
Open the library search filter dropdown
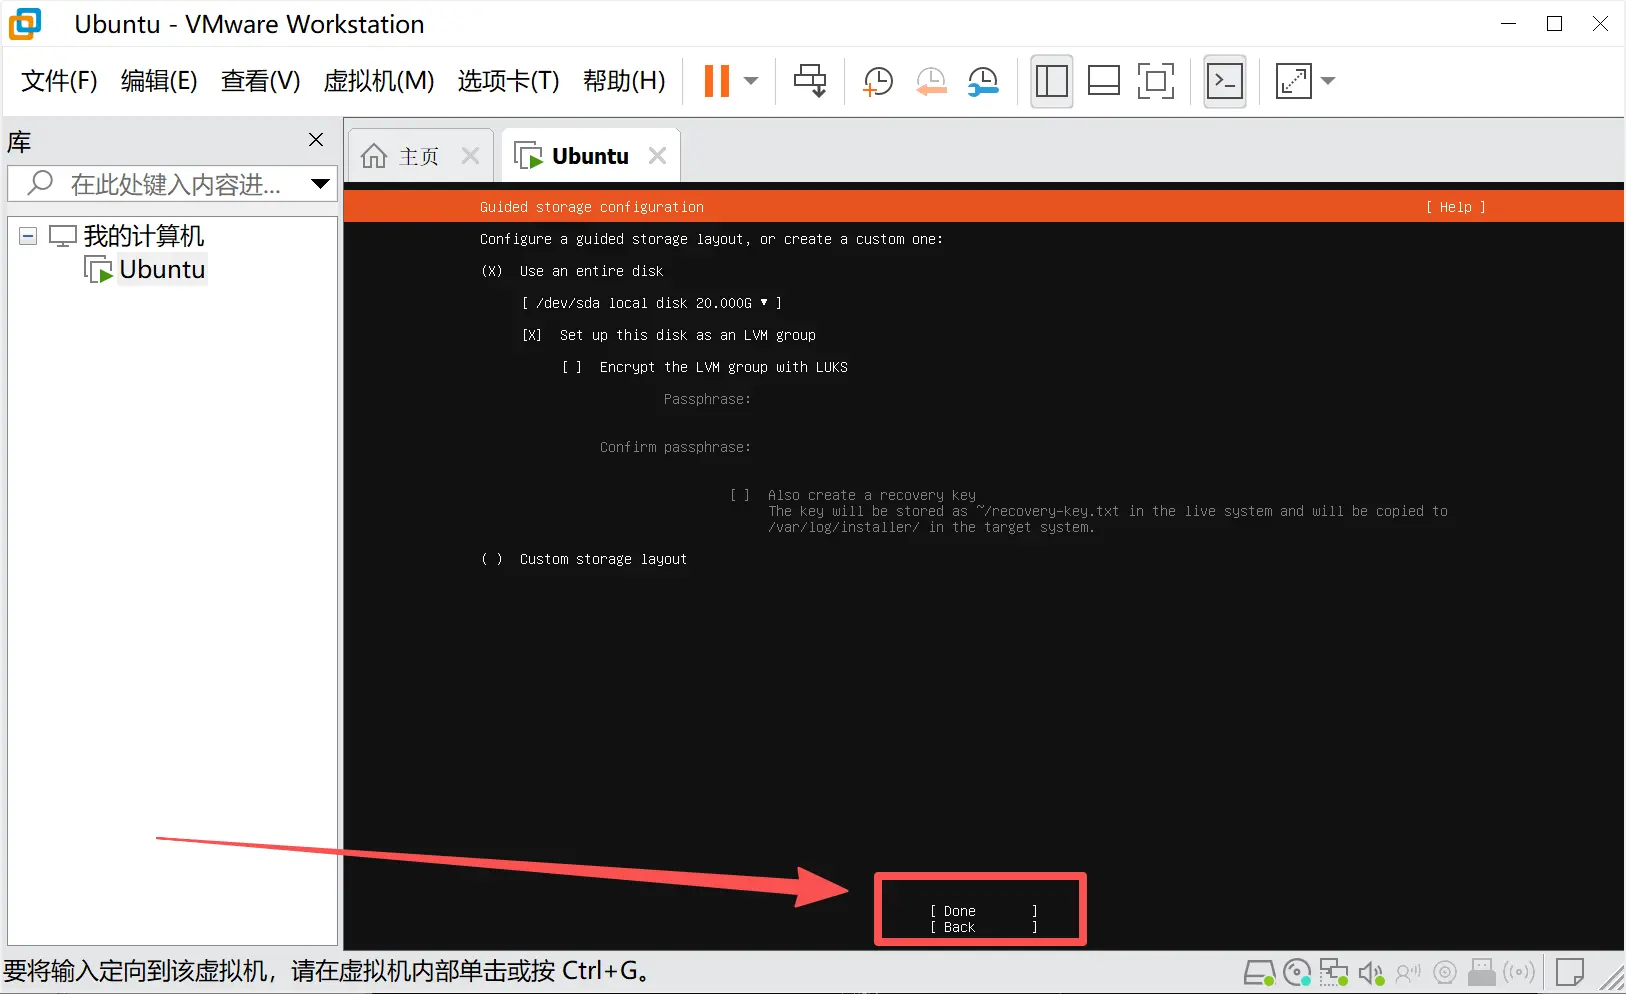321,184
